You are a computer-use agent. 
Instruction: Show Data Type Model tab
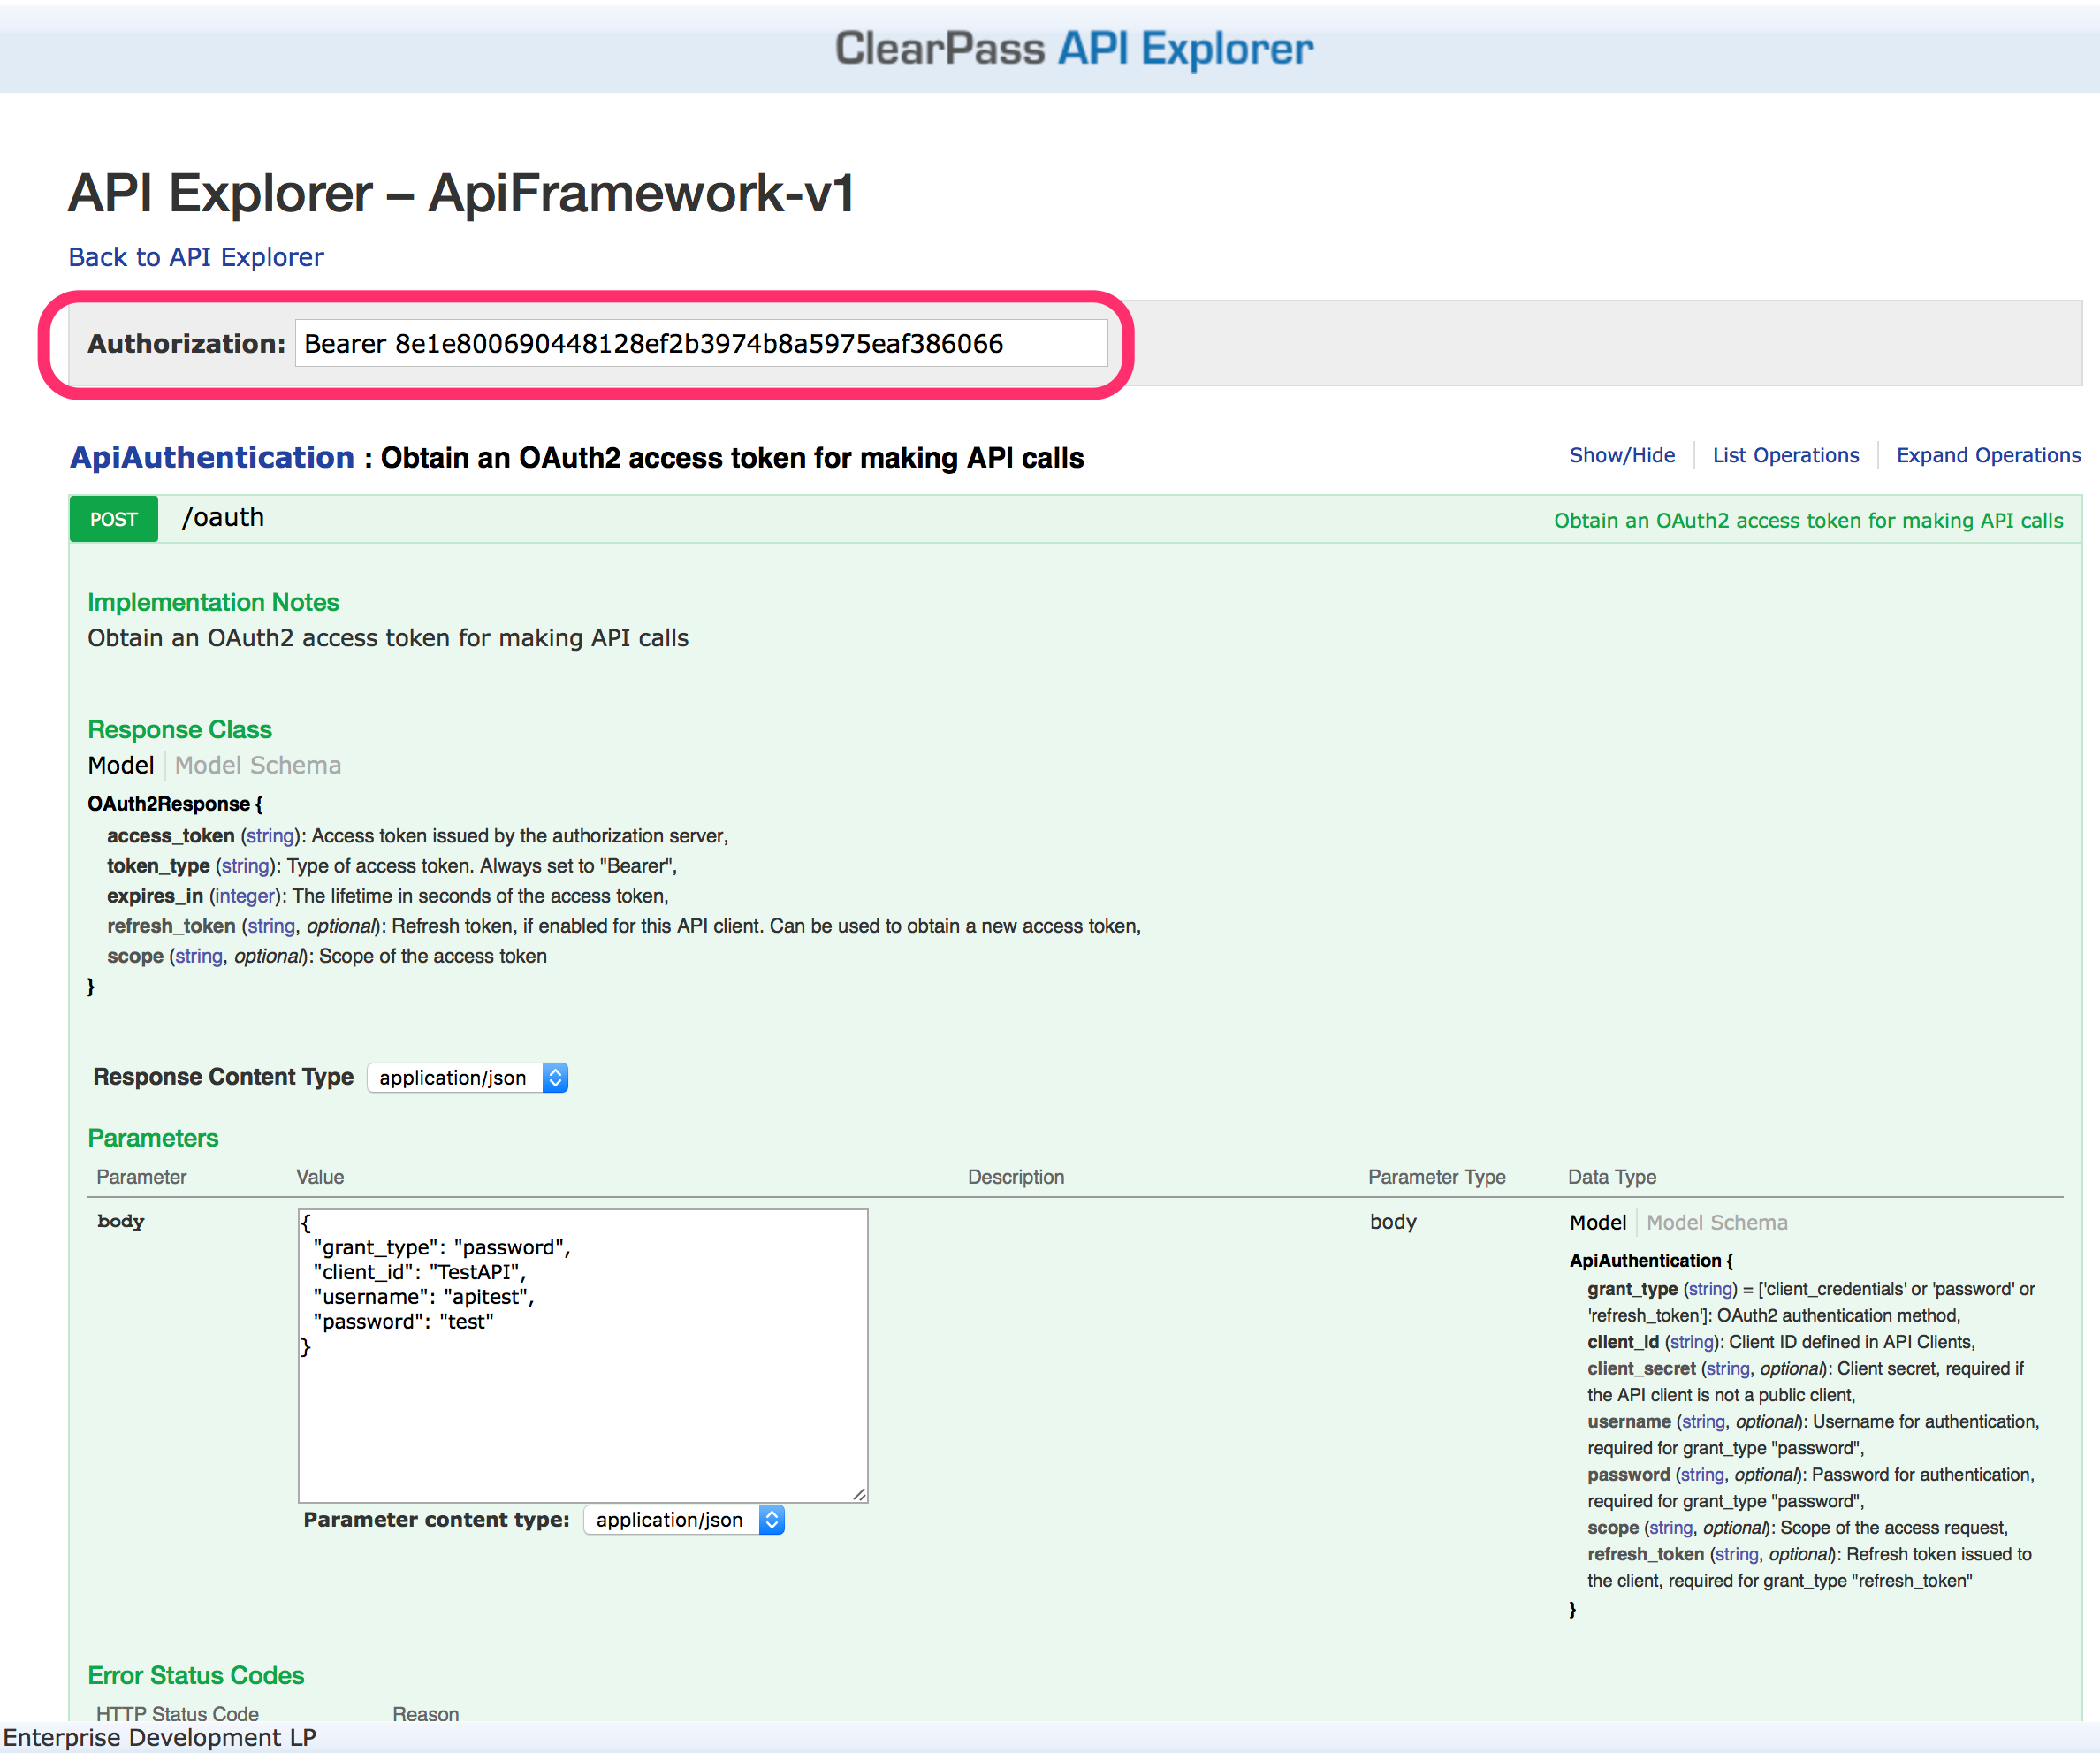coord(1598,1222)
